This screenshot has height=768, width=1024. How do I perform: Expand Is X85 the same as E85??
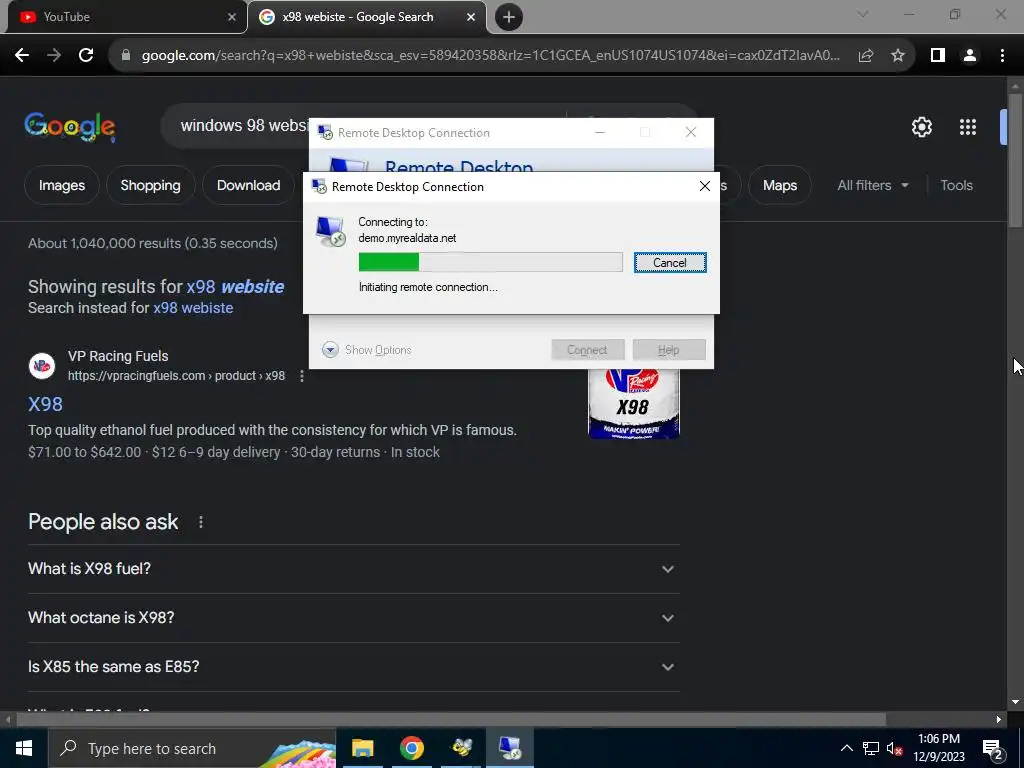pyautogui.click(x=353, y=667)
